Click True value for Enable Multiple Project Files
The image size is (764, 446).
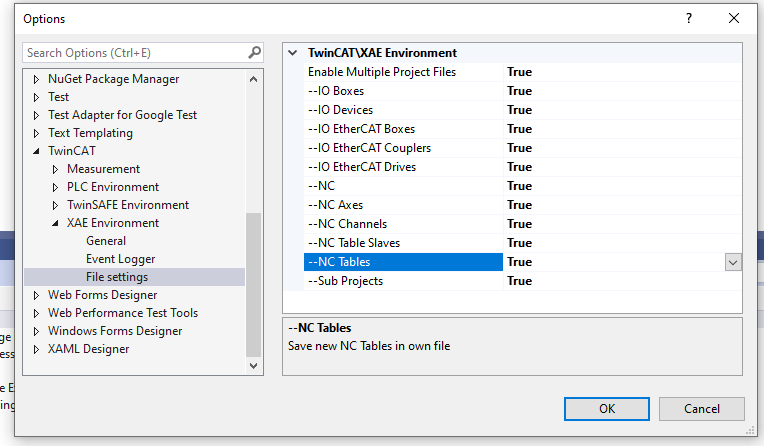(x=519, y=72)
